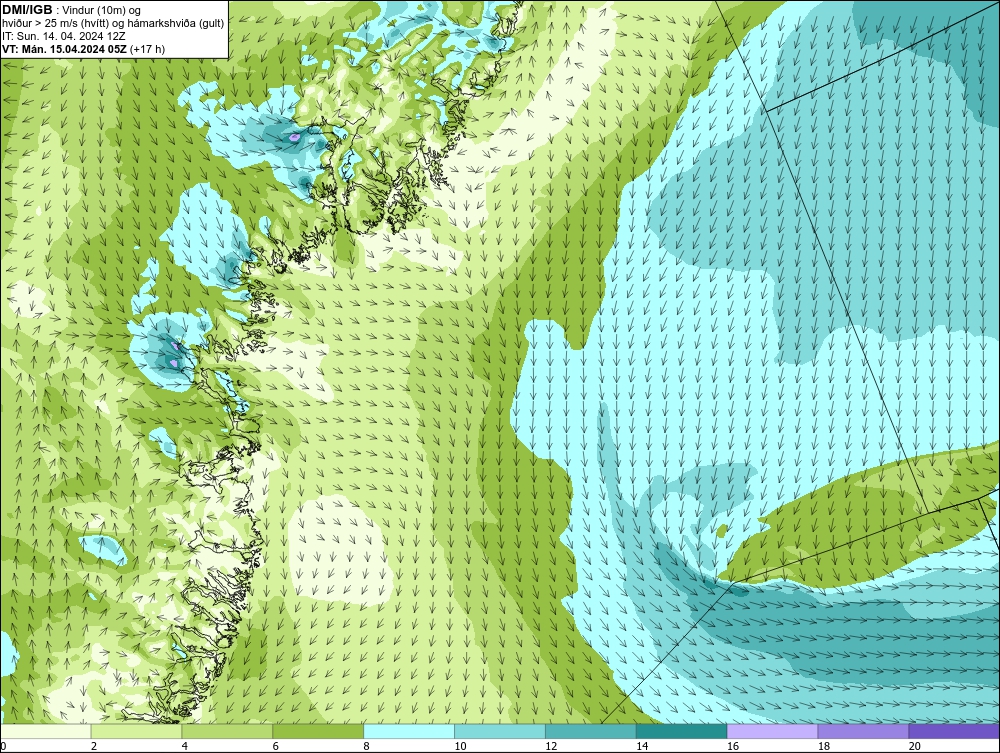Select the 10–12 m/s turquoise swatch
1000x753 pixels.
tap(499, 731)
